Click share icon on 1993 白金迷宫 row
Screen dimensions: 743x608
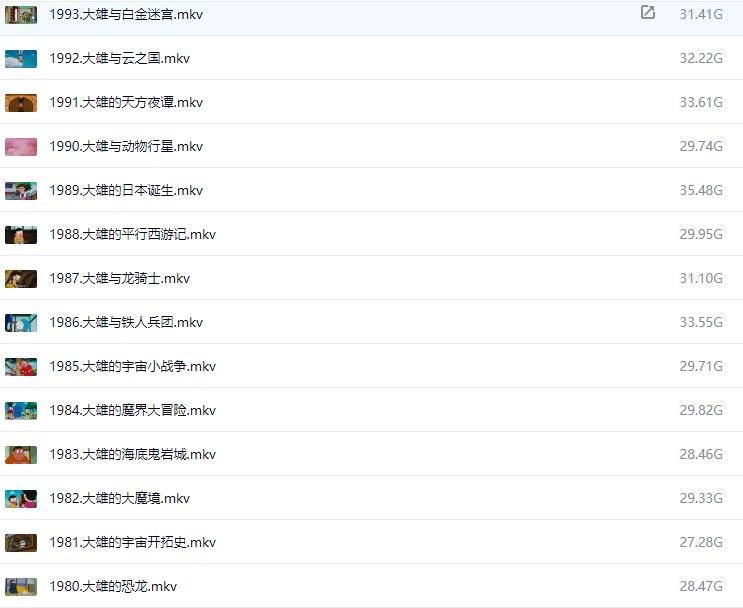[647, 13]
